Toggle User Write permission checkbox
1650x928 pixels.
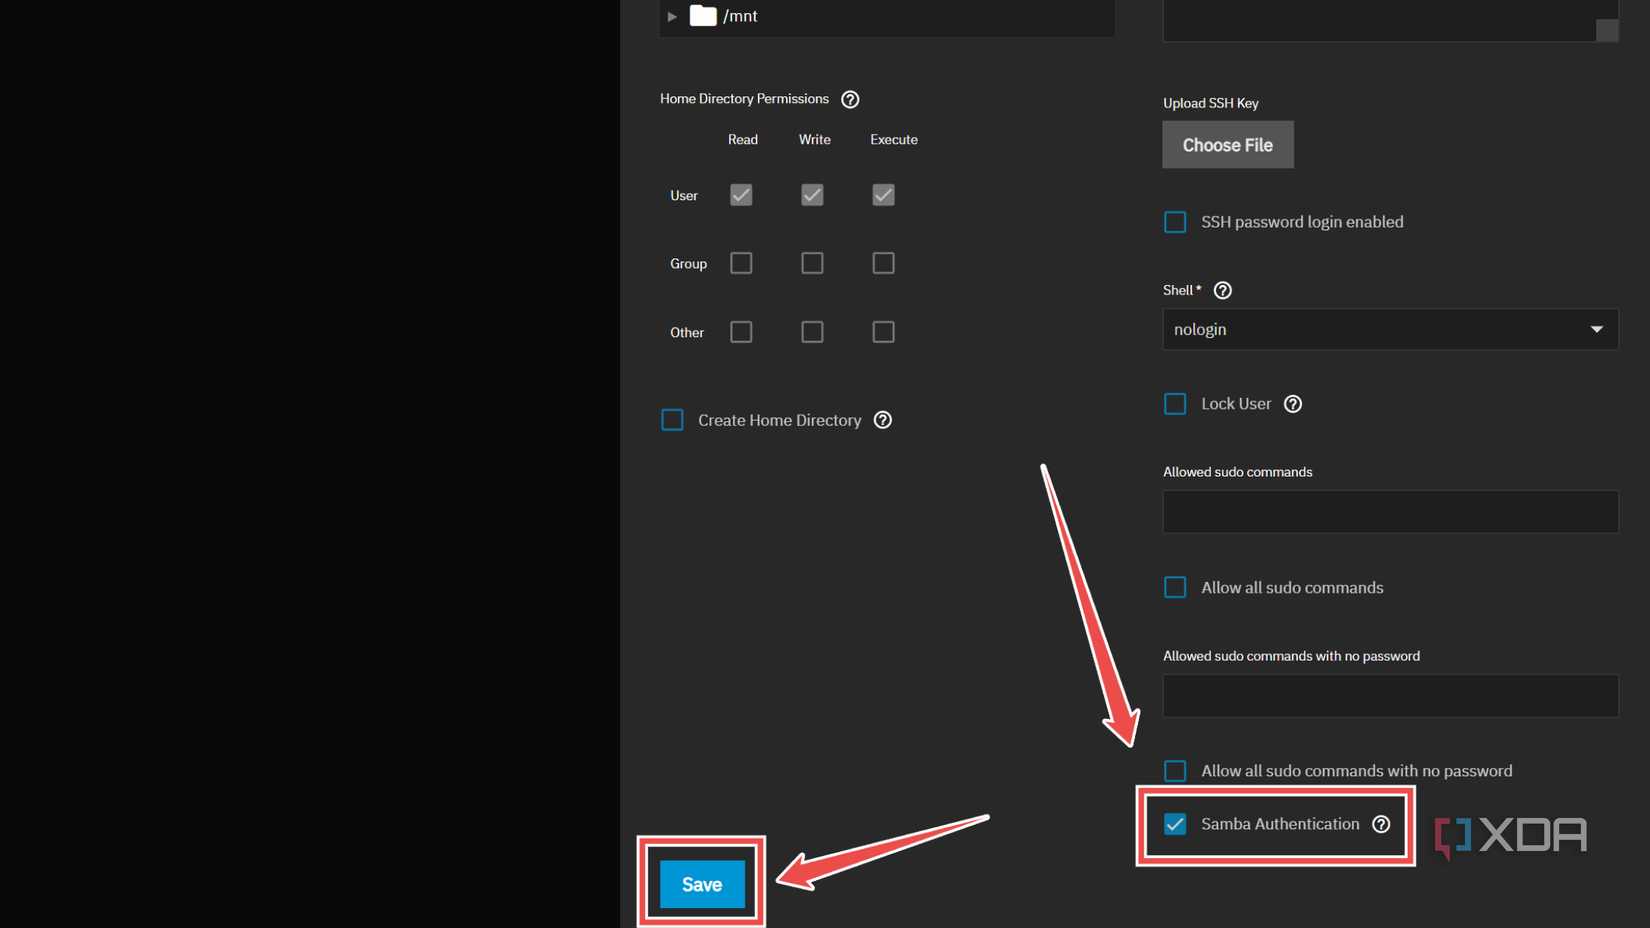(x=812, y=195)
